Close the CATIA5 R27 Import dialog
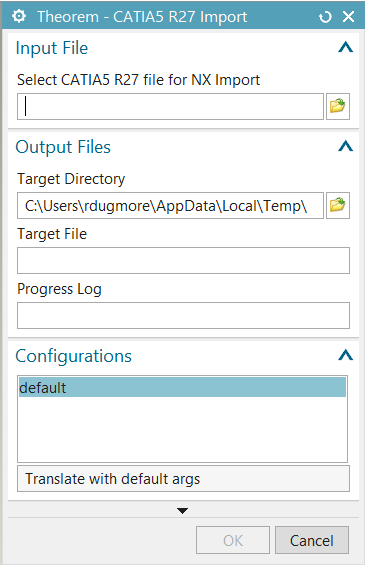 click(348, 17)
